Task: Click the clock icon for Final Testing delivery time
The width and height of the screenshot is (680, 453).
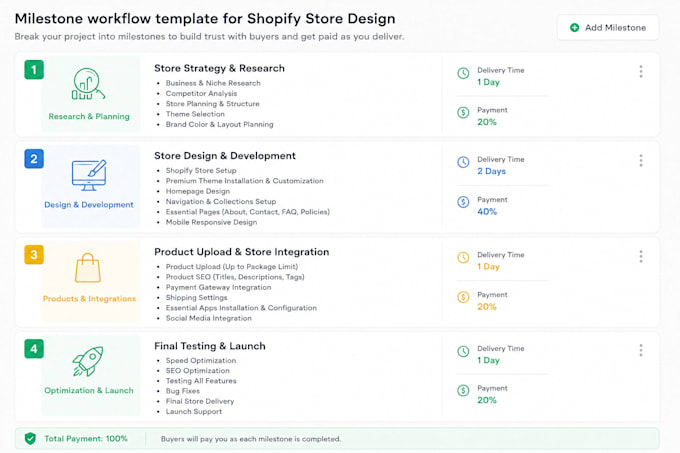Action: (x=463, y=352)
